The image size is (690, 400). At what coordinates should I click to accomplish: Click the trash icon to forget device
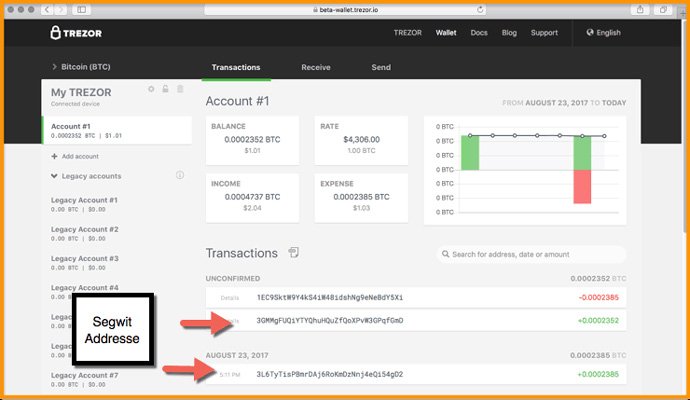(180, 89)
